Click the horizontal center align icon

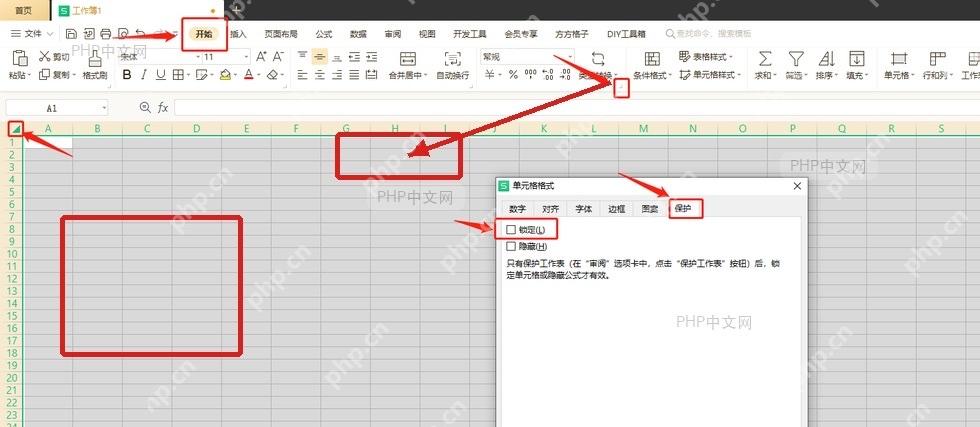tap(320, 75)
